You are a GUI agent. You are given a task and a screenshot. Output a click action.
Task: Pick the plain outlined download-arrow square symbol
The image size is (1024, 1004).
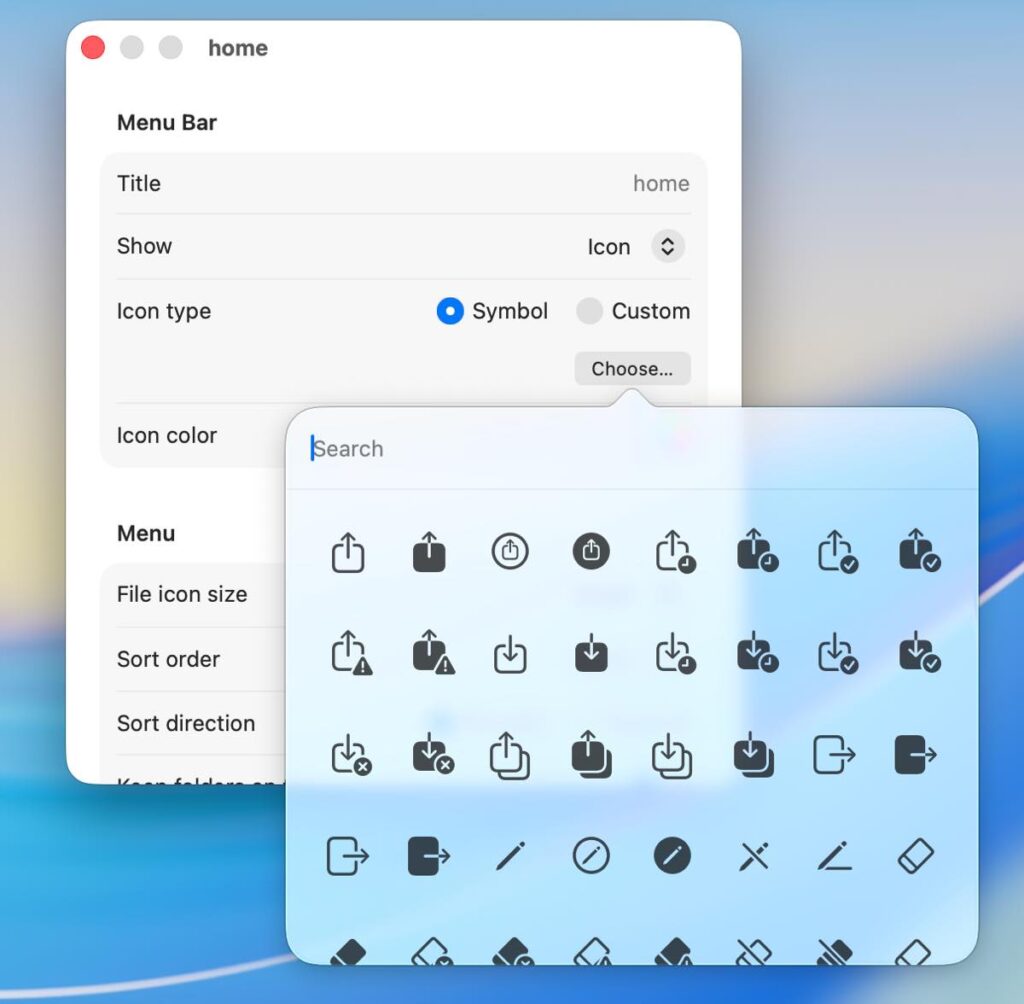(510, 654)
